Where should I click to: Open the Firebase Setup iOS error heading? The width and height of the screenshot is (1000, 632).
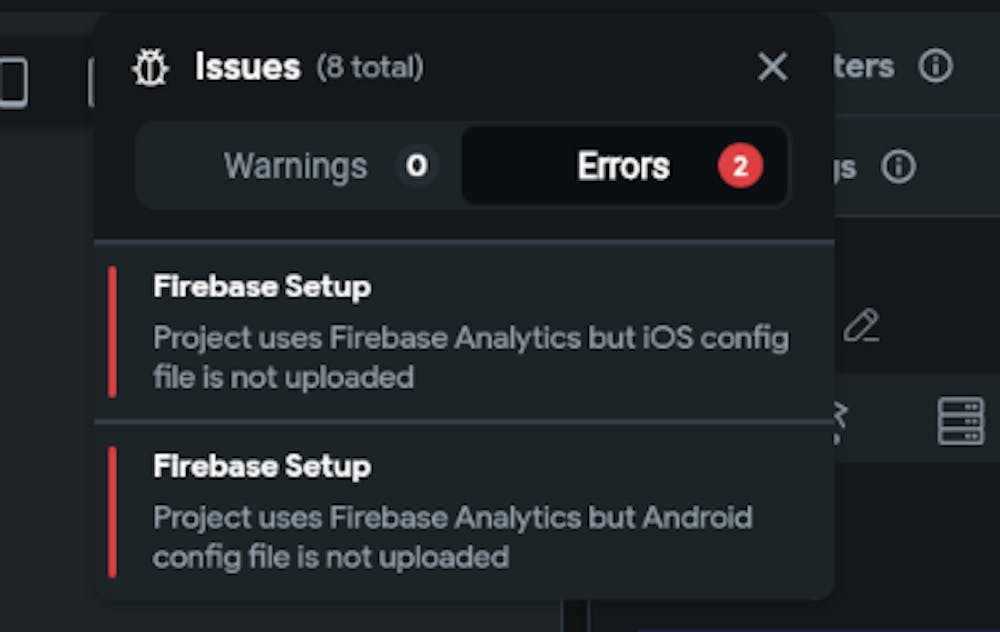[x=262, y=287]
